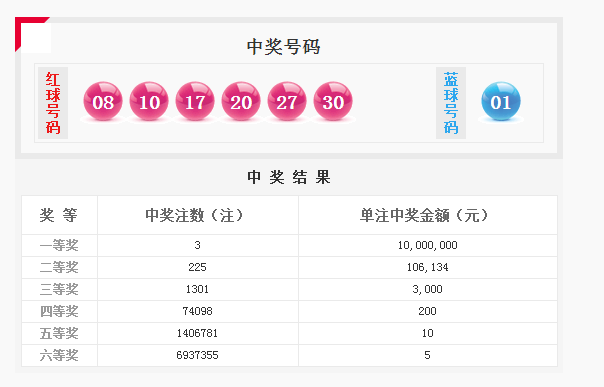Click the fourth prize count 74098
Screen dimensions: 604x387
pos(198,311)
